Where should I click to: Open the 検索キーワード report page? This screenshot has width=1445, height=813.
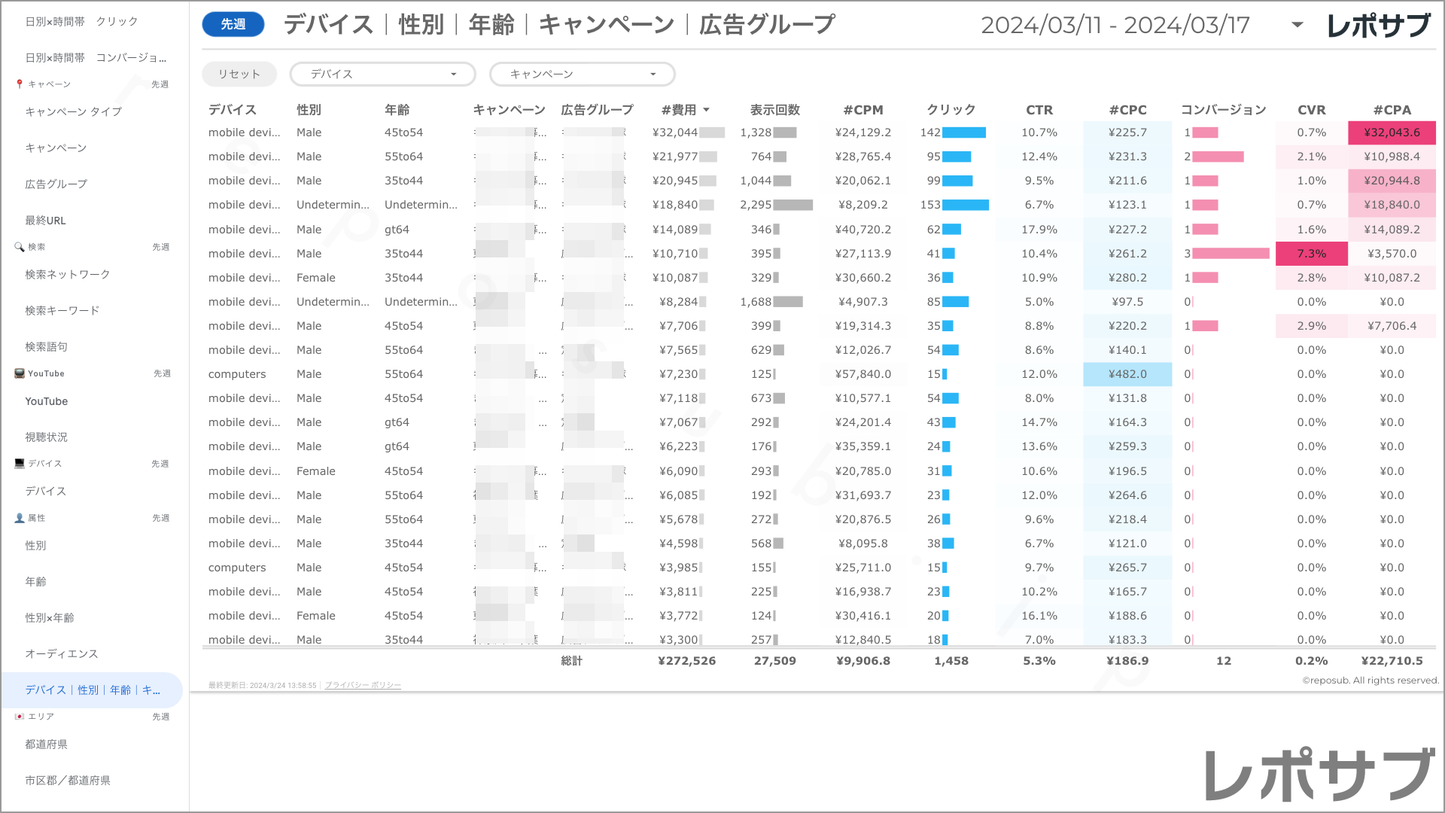click(x=62, y=311)
